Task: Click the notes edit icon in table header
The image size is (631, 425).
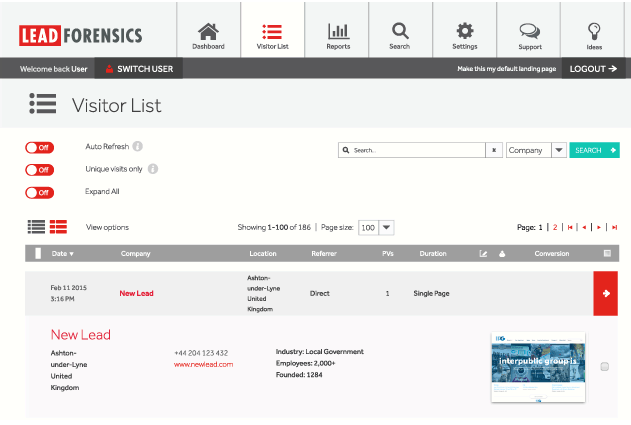Action: [x=483, y=254]
